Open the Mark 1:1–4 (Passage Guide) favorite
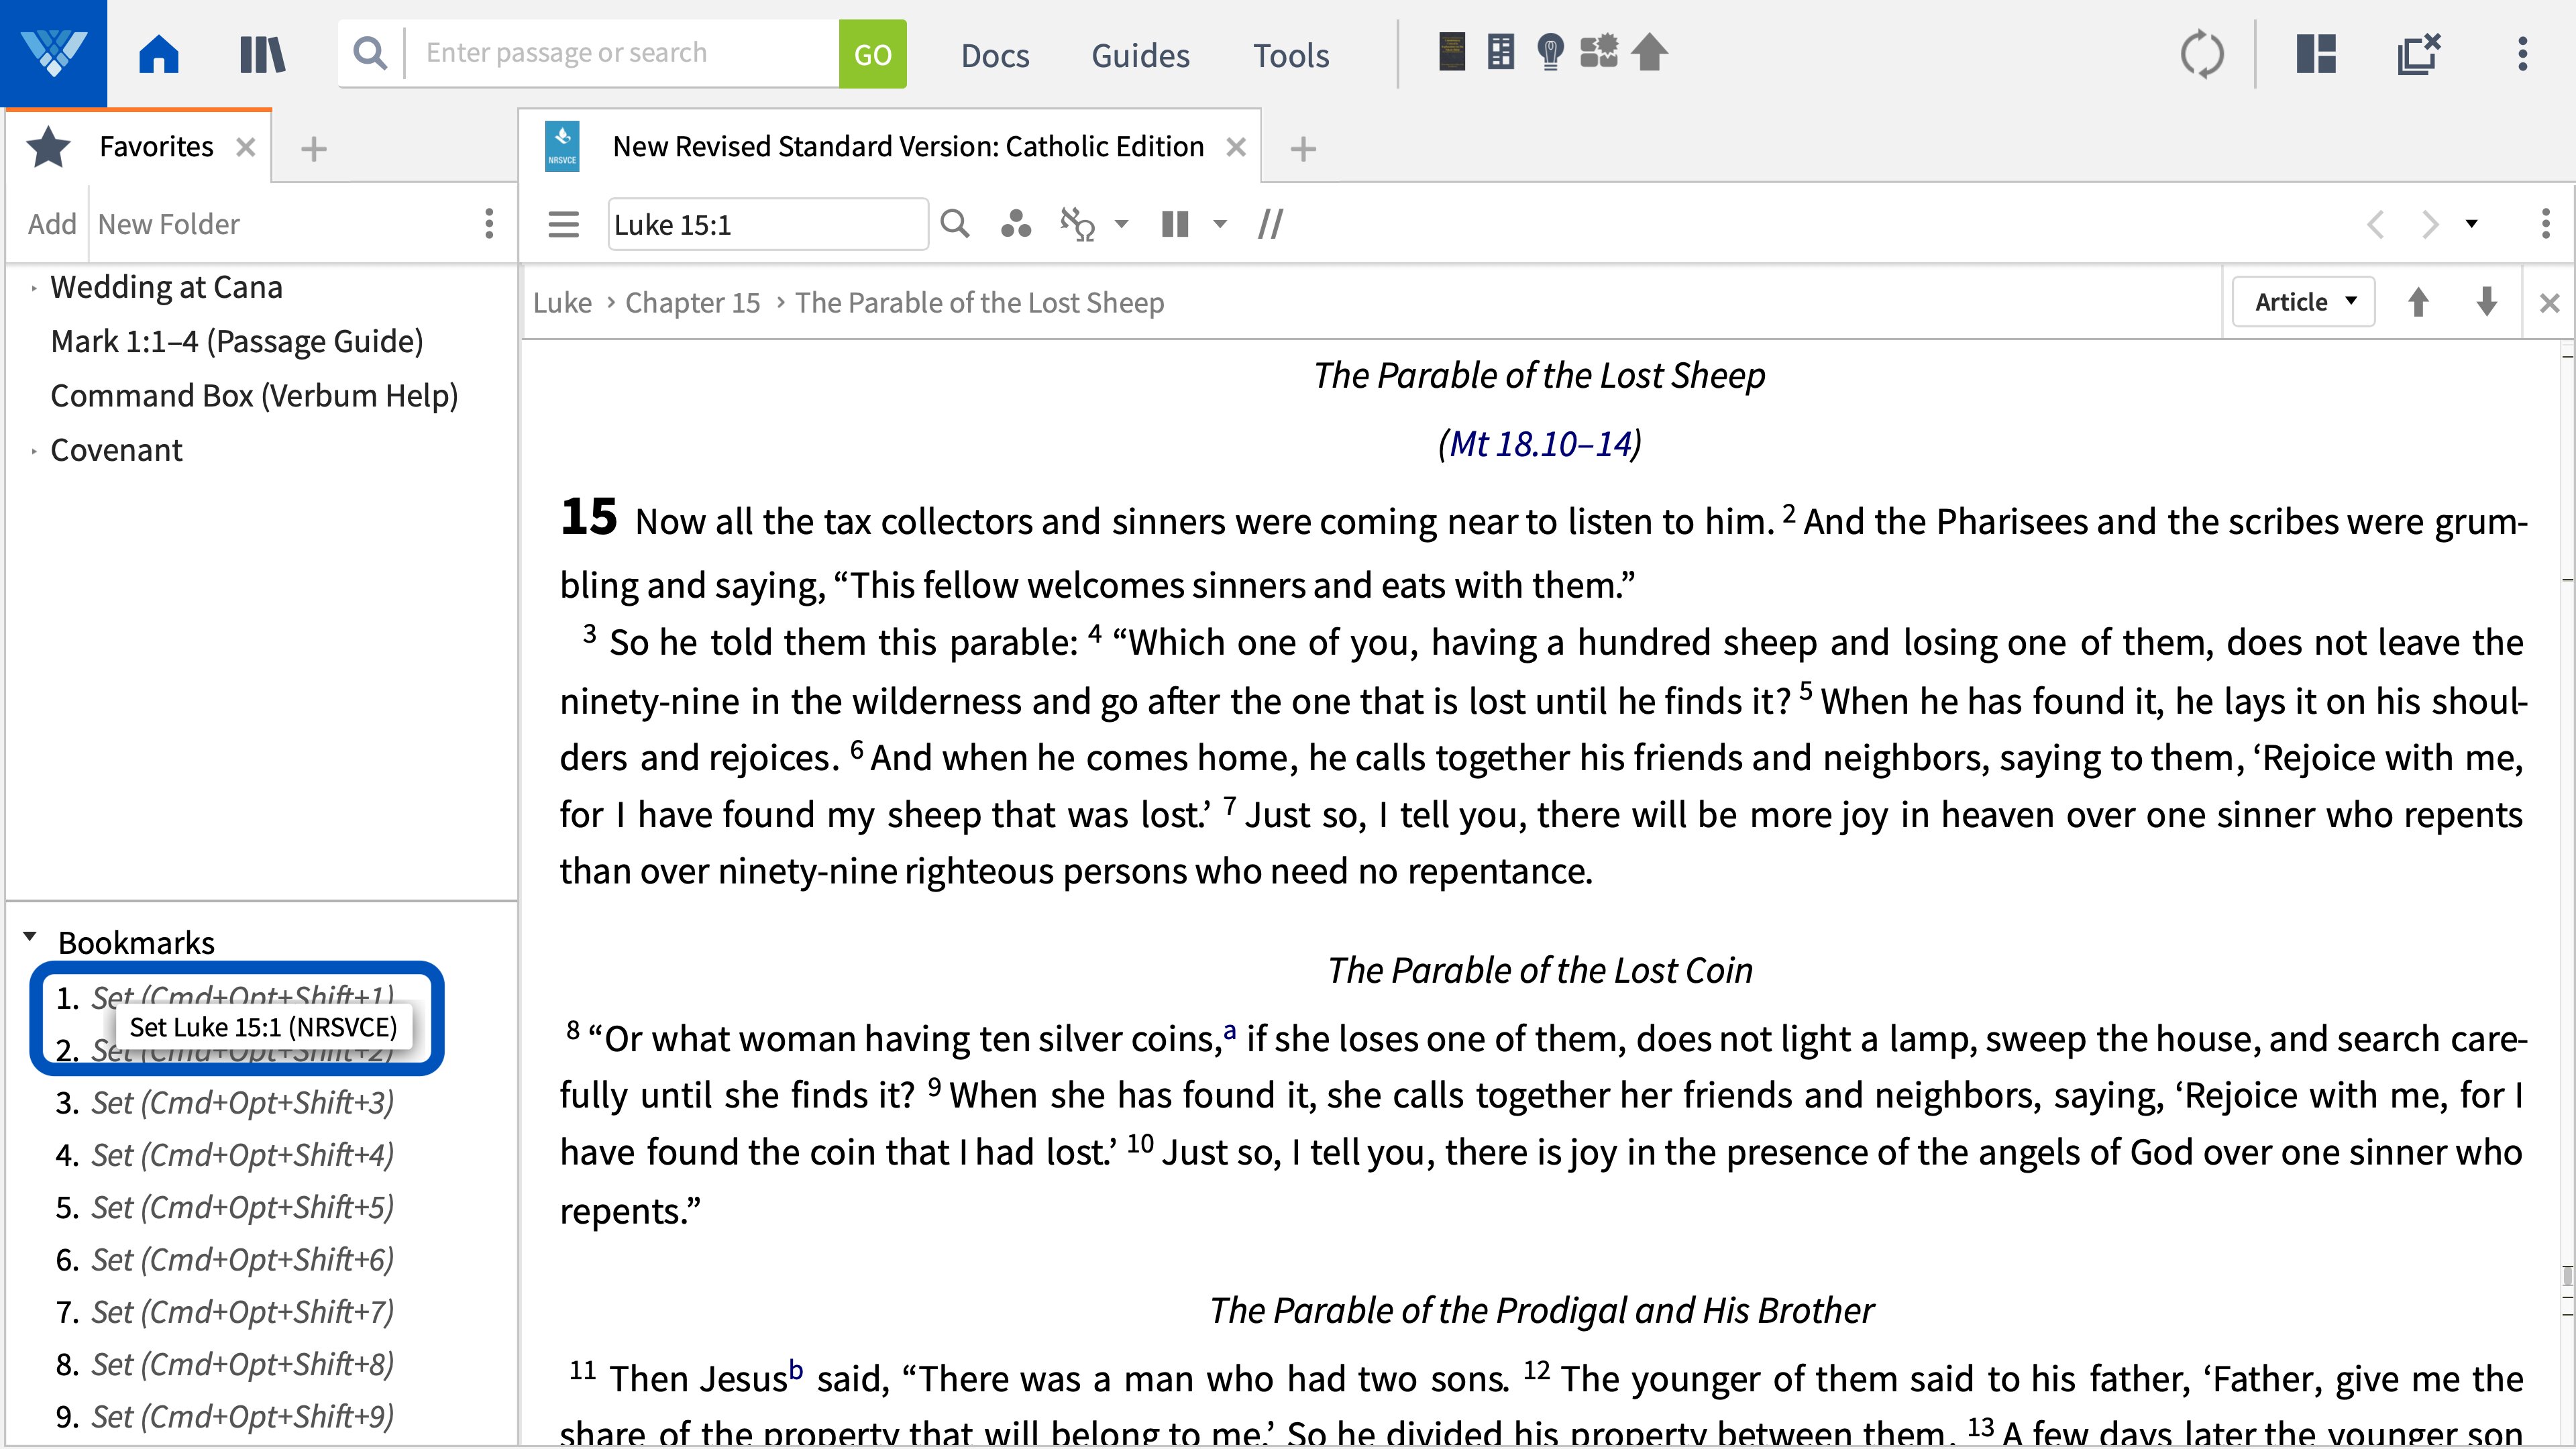 [237, 342]
